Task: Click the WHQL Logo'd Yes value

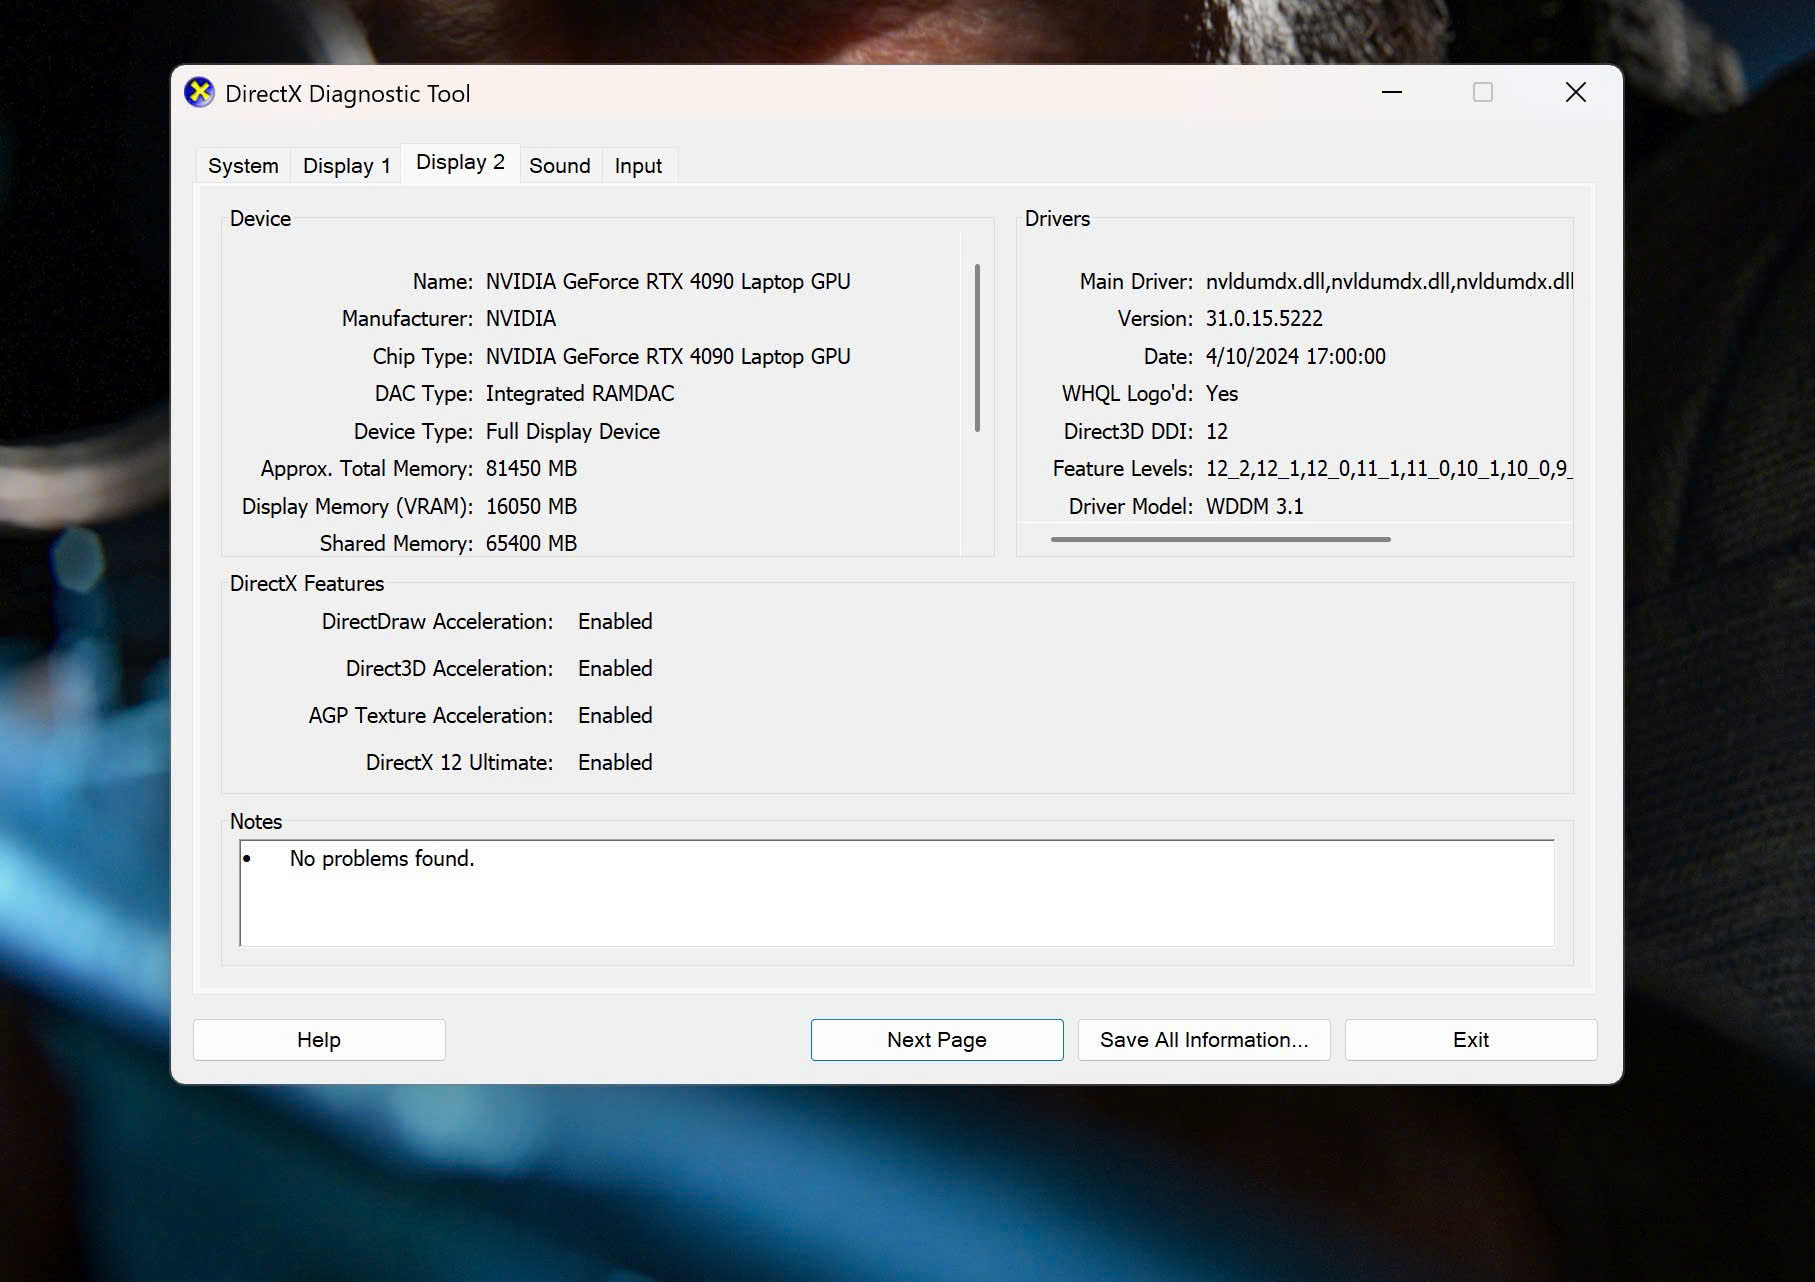Action: pyautogui.click(x=1222, y=394)
